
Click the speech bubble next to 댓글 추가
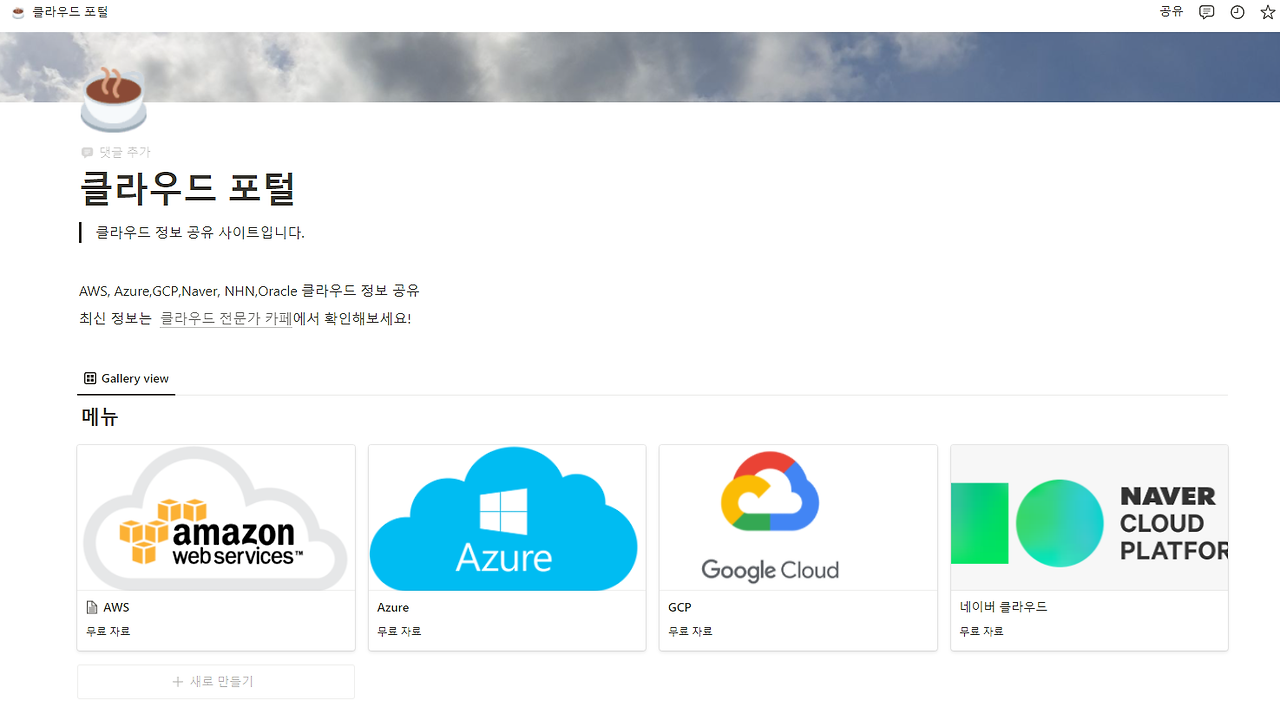pos(87,152)
